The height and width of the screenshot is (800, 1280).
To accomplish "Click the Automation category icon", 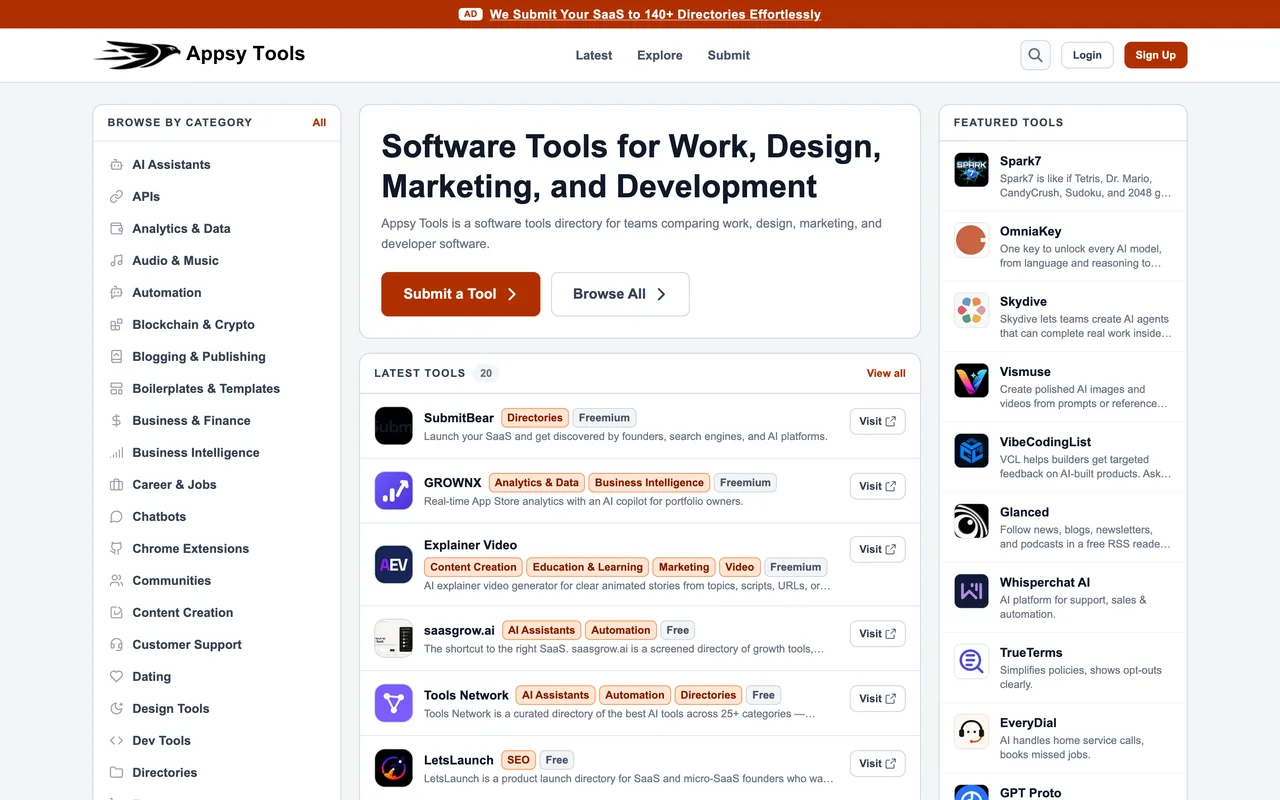I will pyautogui.click(x=116, y=293).
